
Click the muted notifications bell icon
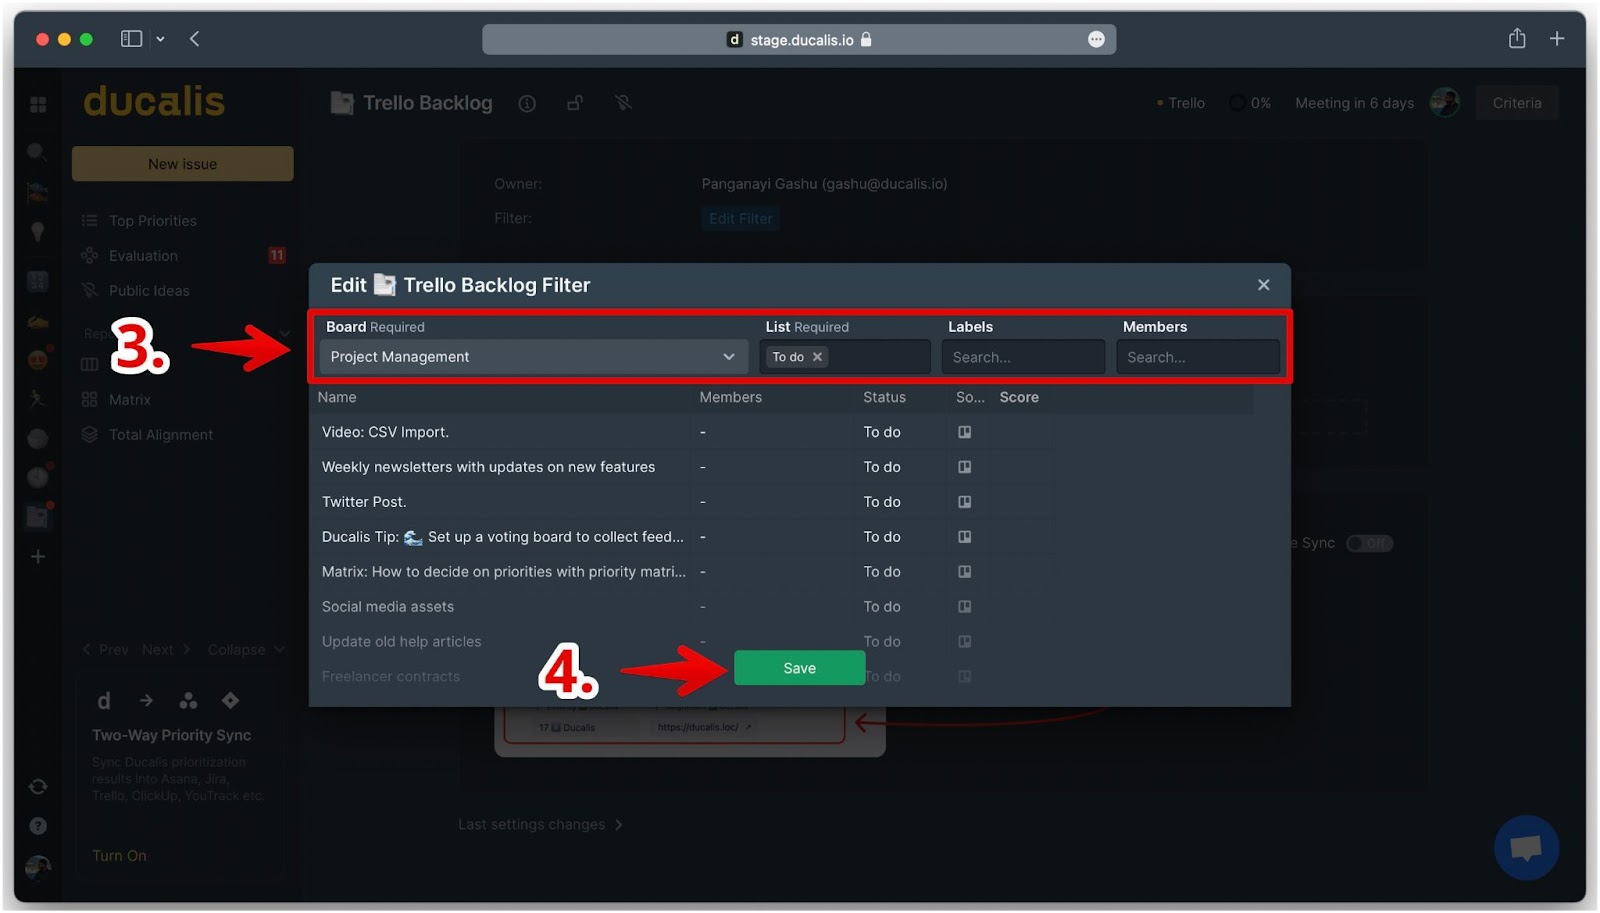click(623, 103)
